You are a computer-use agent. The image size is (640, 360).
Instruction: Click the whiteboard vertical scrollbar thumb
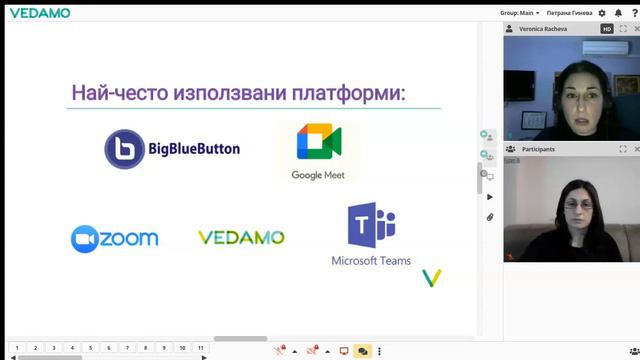(x=479, y=178)
